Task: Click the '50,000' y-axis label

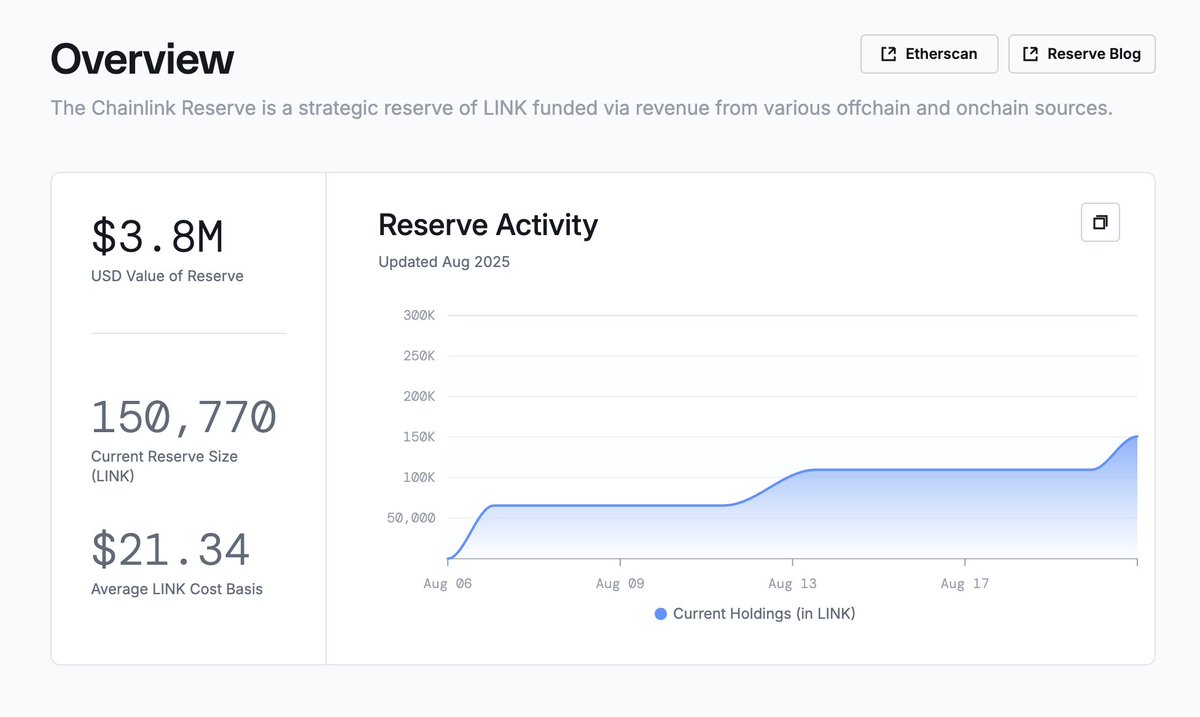Action: 411,518
